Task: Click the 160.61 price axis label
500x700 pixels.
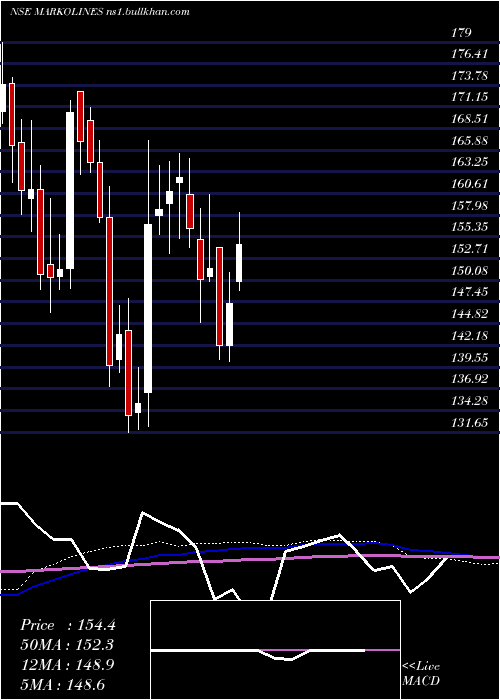Action: click(470, 184)
